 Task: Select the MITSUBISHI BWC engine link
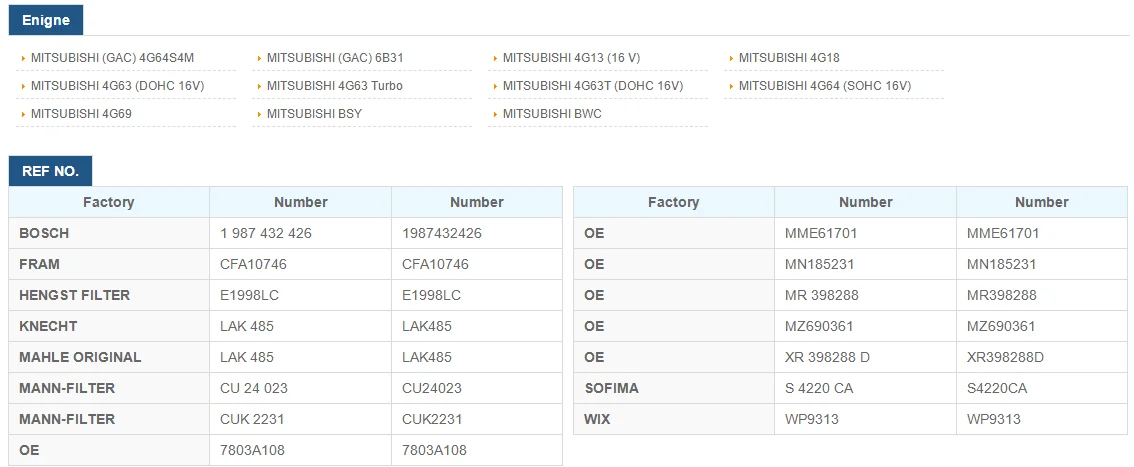pos(552,113)
